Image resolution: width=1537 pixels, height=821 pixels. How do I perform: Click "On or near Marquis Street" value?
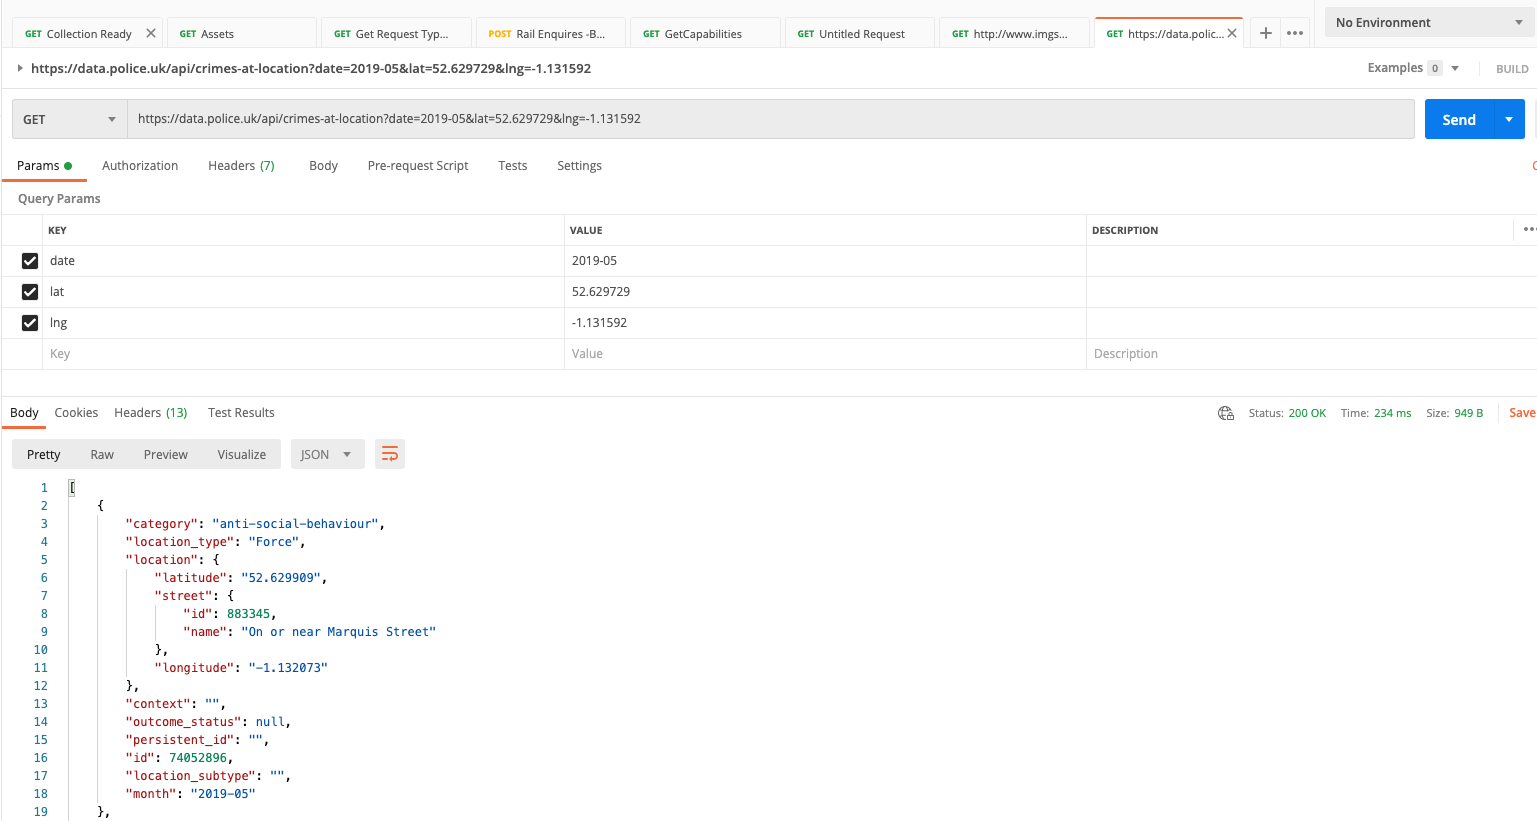click(339, 632)
